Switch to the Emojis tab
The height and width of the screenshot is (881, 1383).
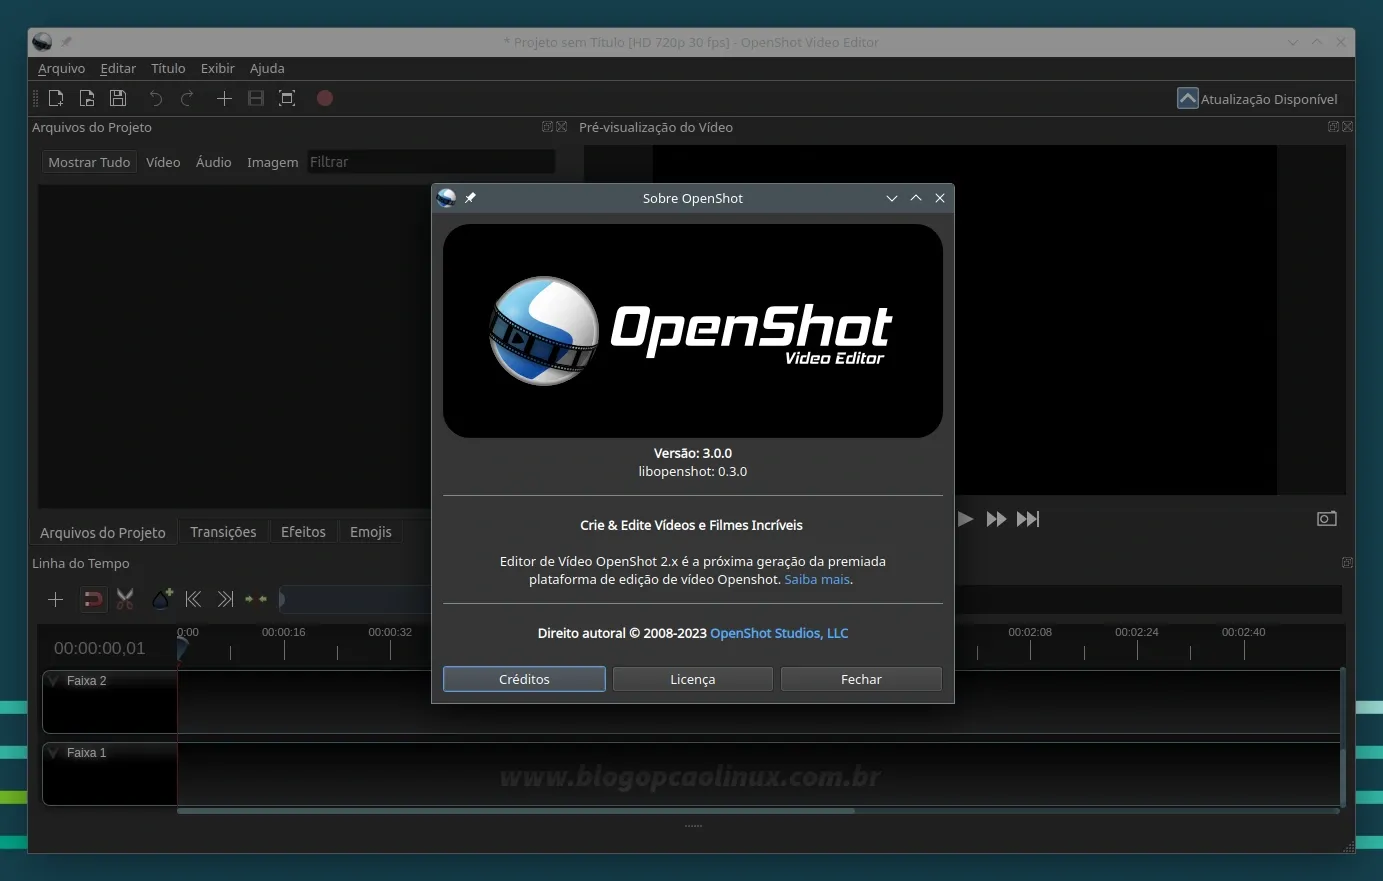[x=371, y=532]
